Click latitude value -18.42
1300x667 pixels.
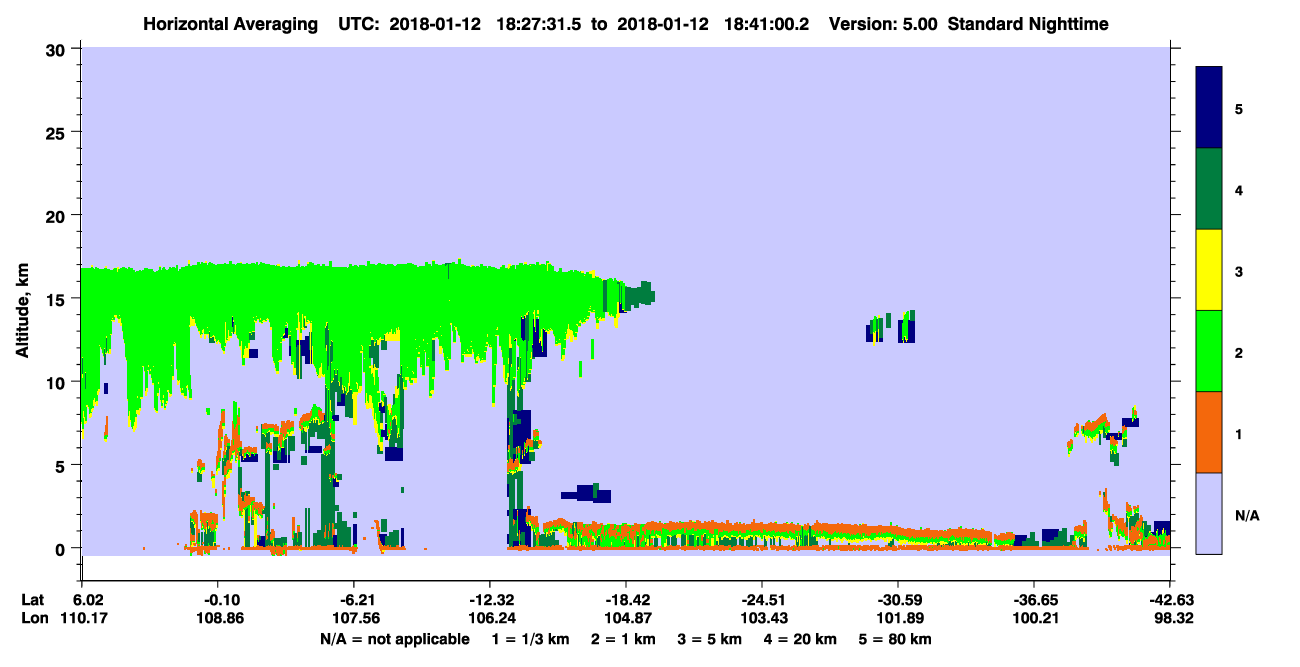point(625,600)
